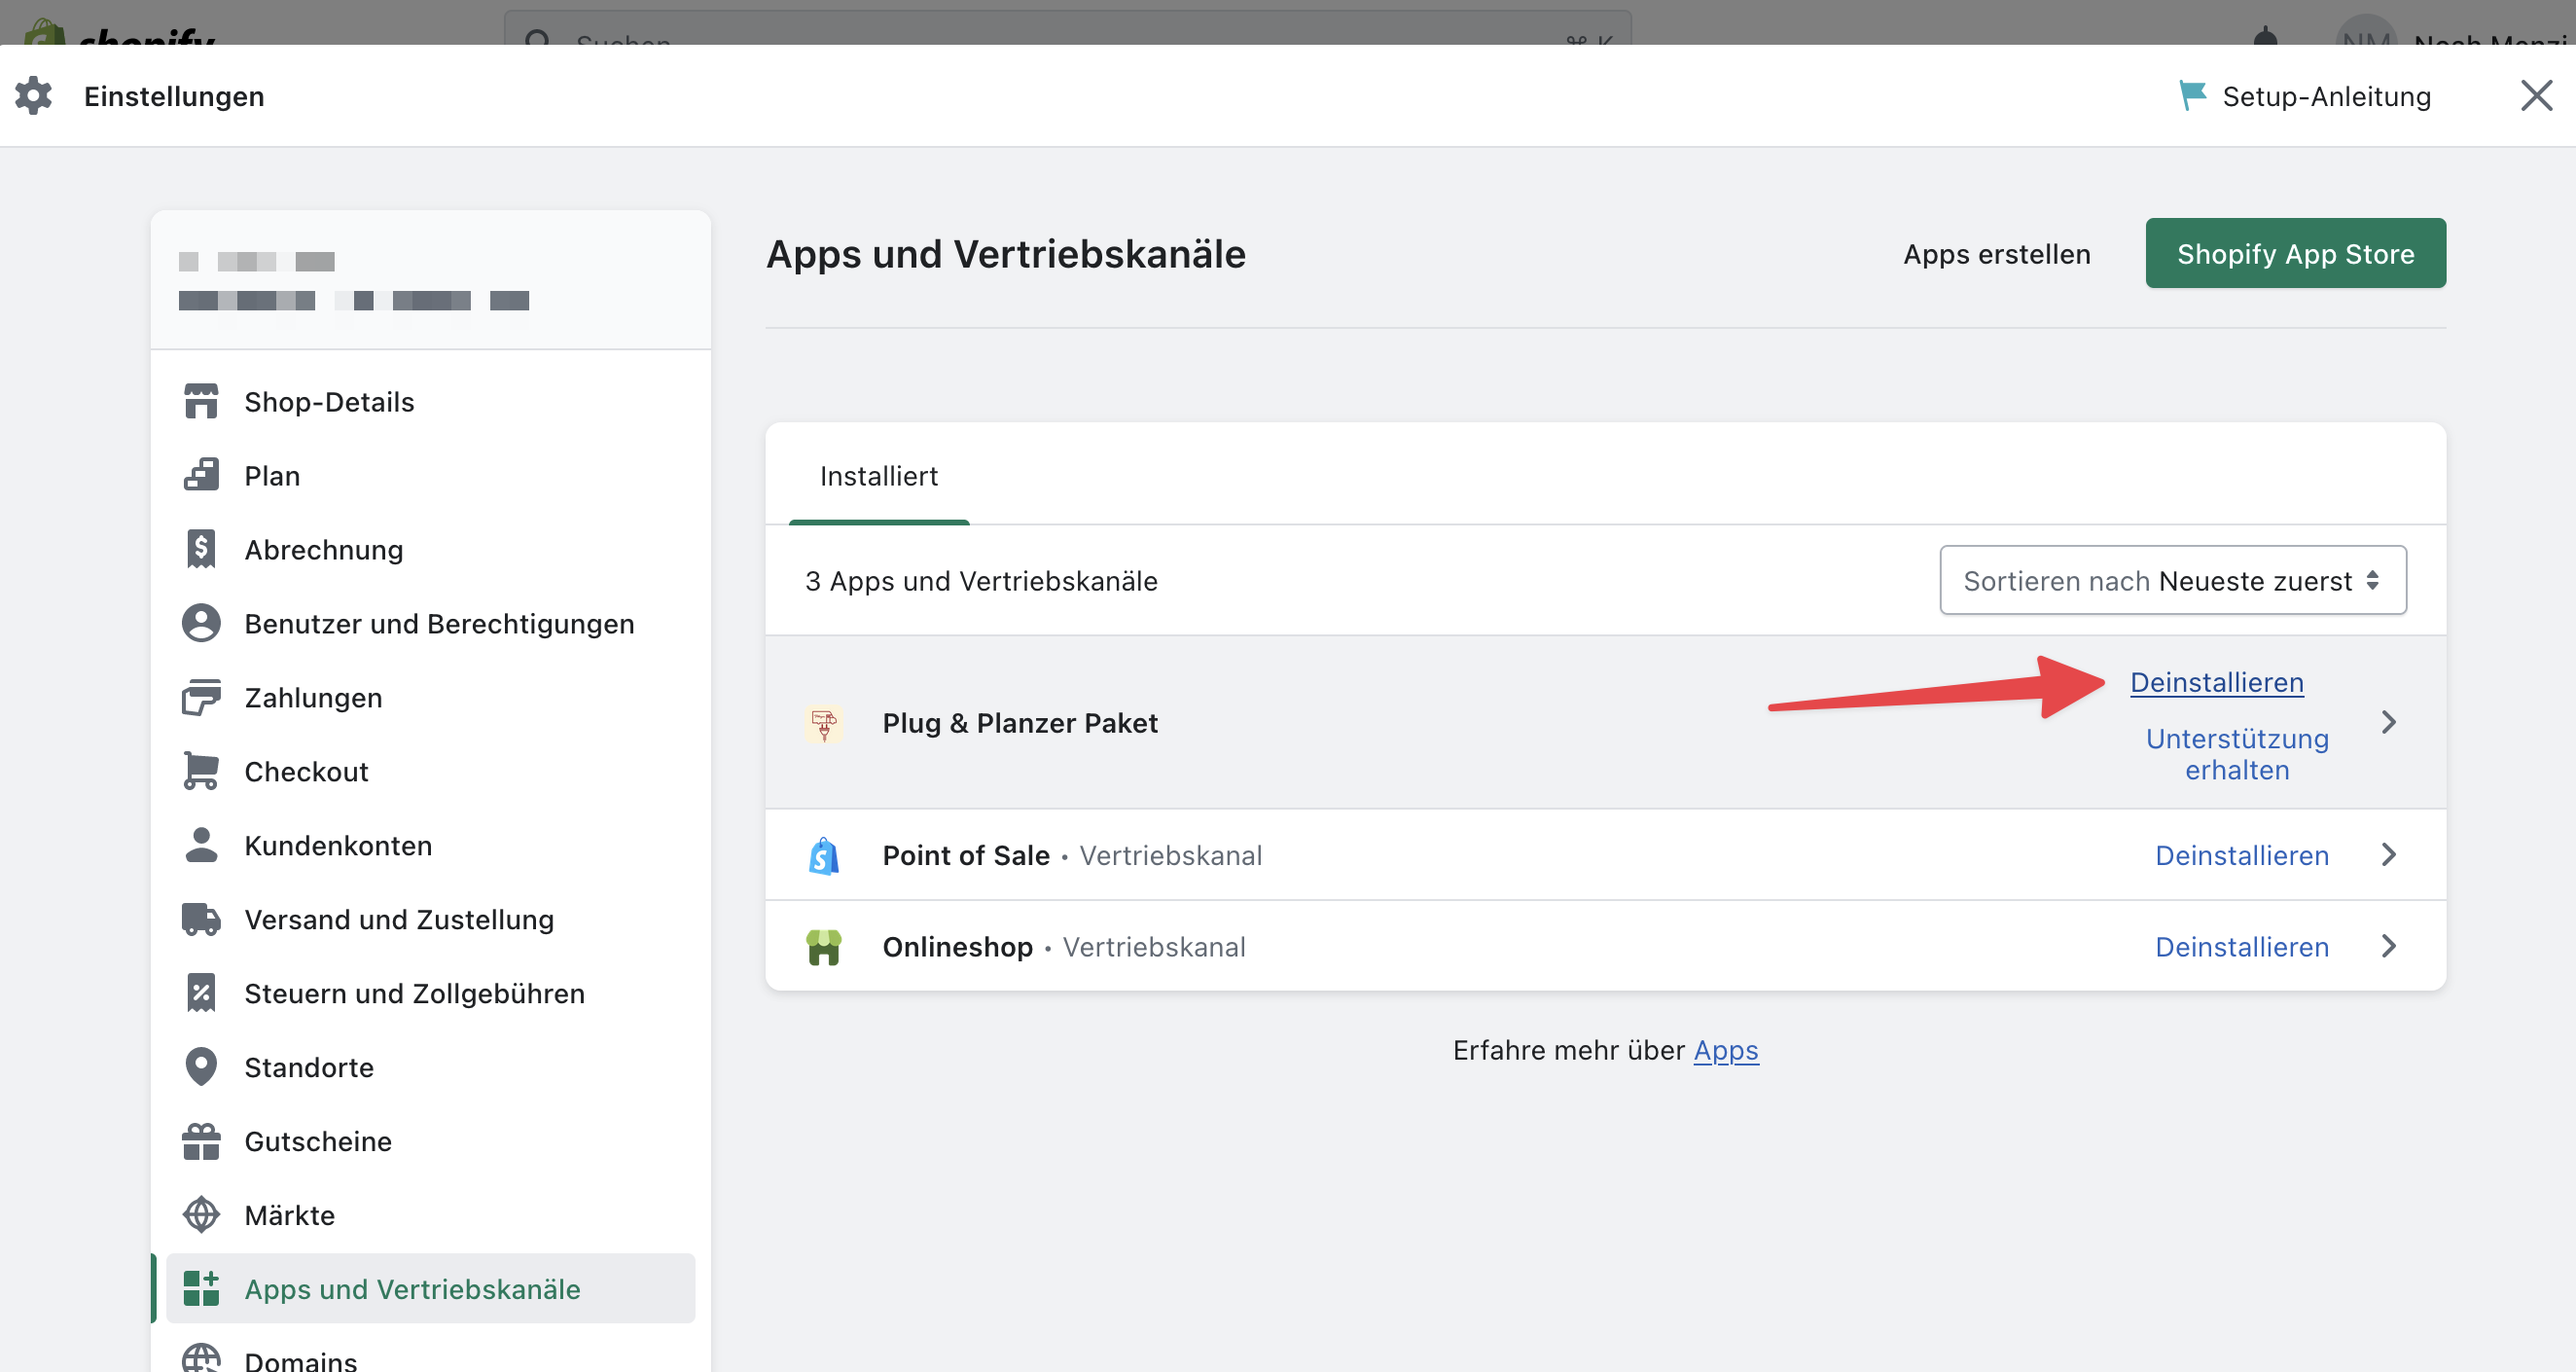The image size is (2576, 1372).
Task: Click the Point of Sale bag icon
Action: pyautogui.click(x=823, y=856)
